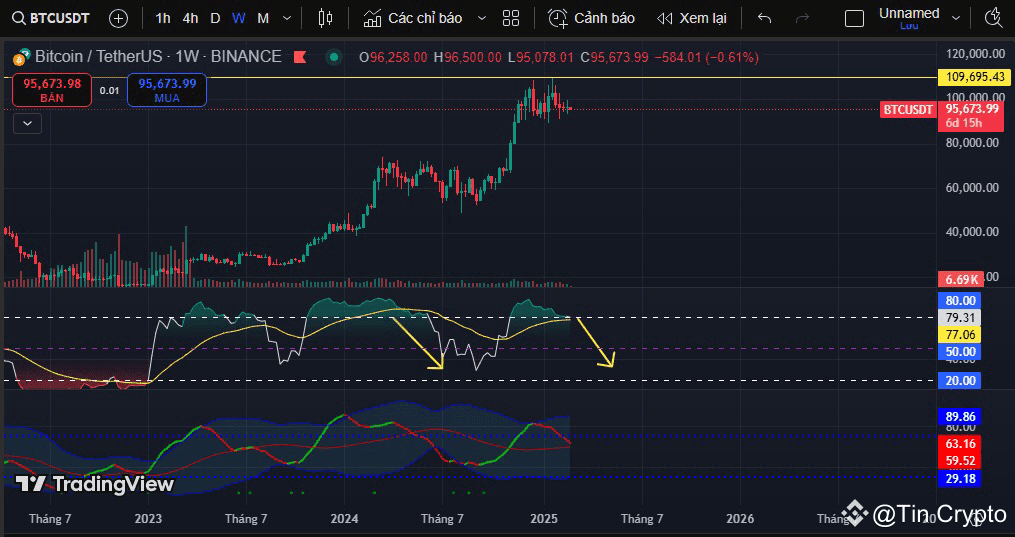Click the 80,000.00 price axis label
The width and height of the screenshot is (1015, 537).
(972, 142)
